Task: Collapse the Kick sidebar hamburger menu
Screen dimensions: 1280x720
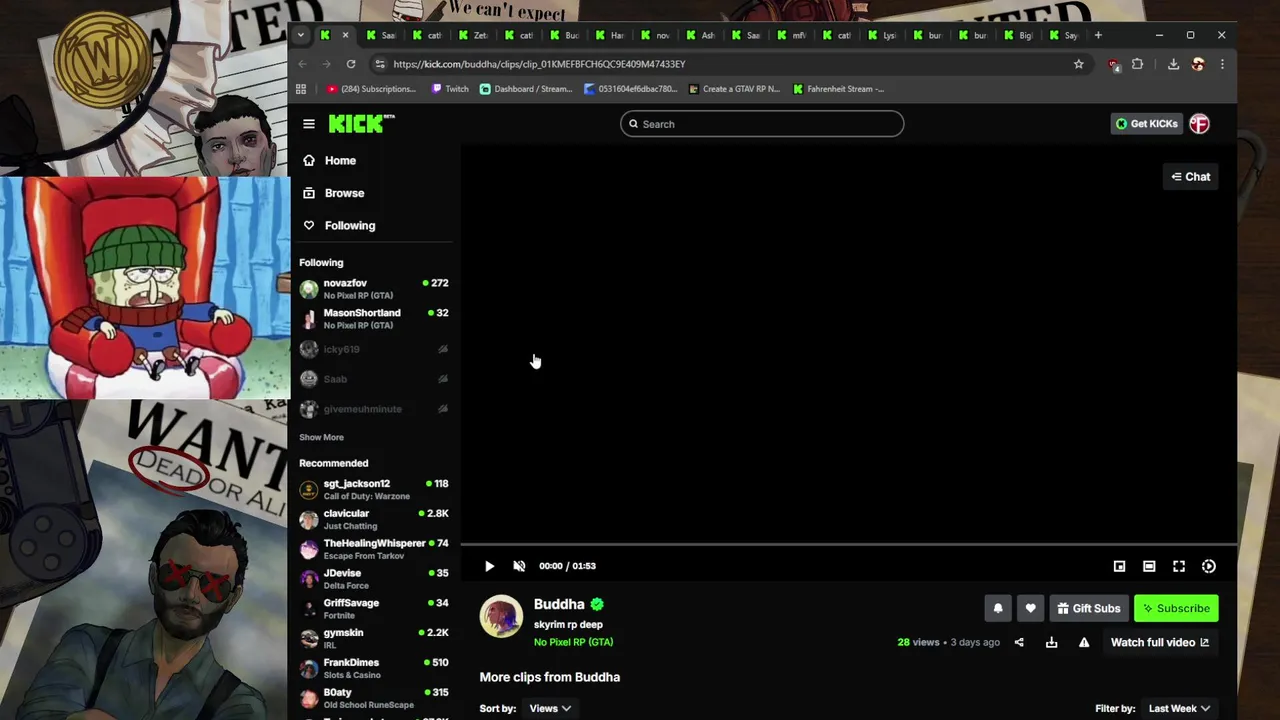Action: pyautogui.click(x=309, y=124)
